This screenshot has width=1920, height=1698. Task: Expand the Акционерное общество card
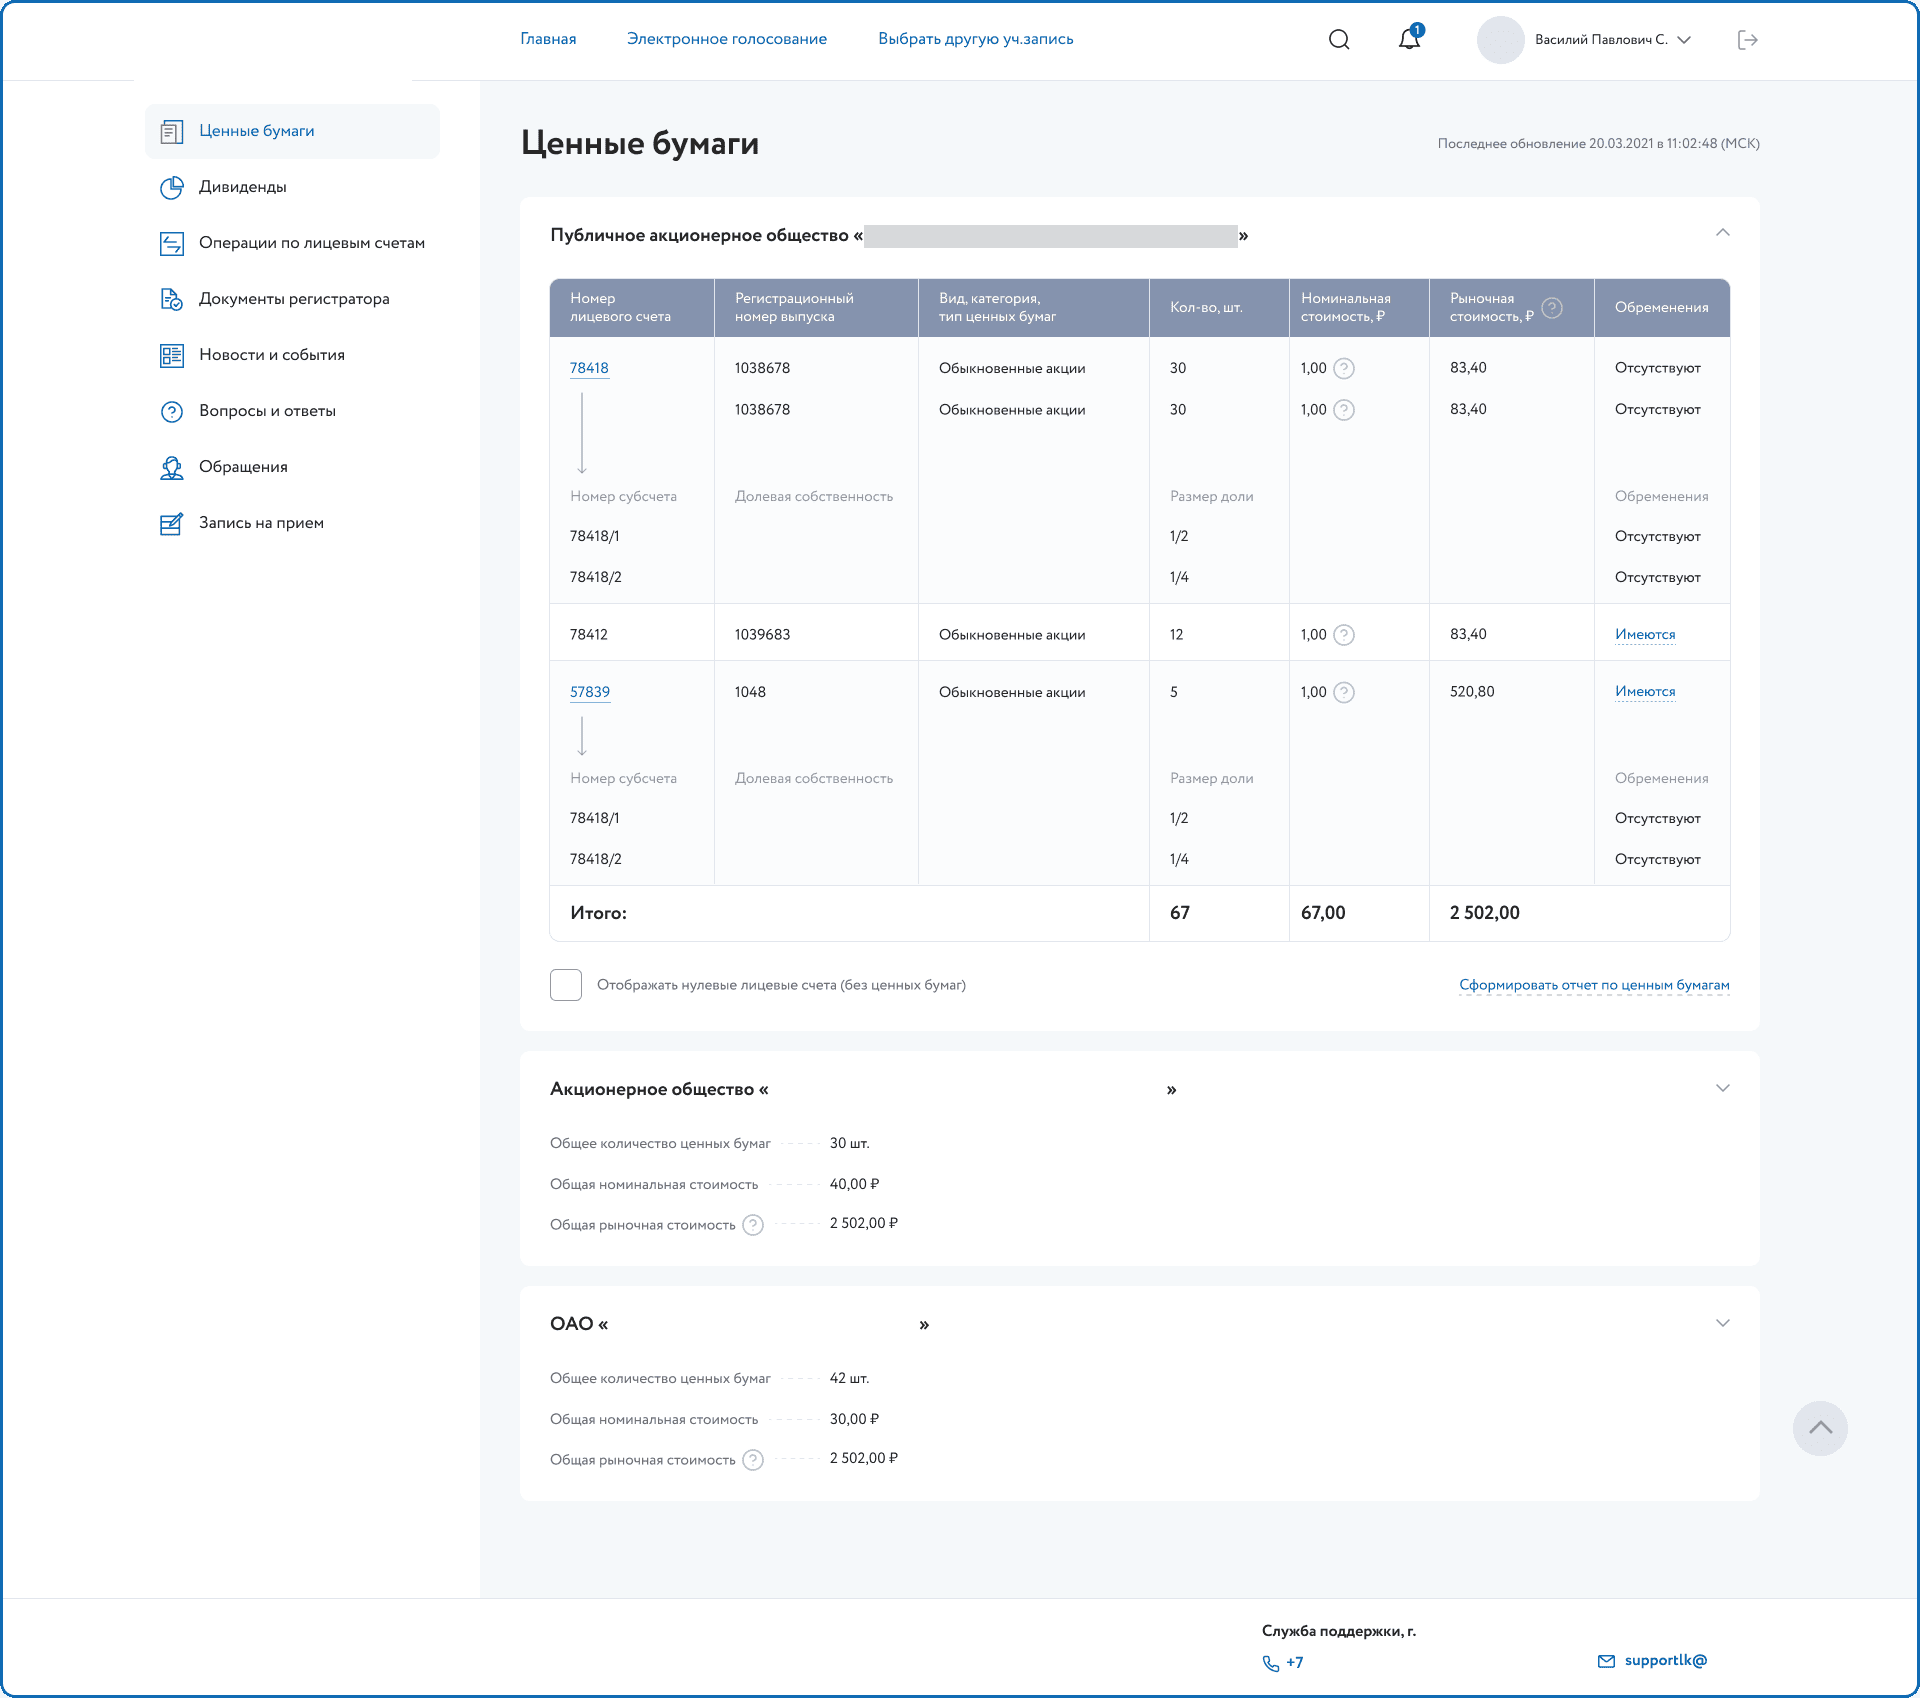click(1722, 1088)
